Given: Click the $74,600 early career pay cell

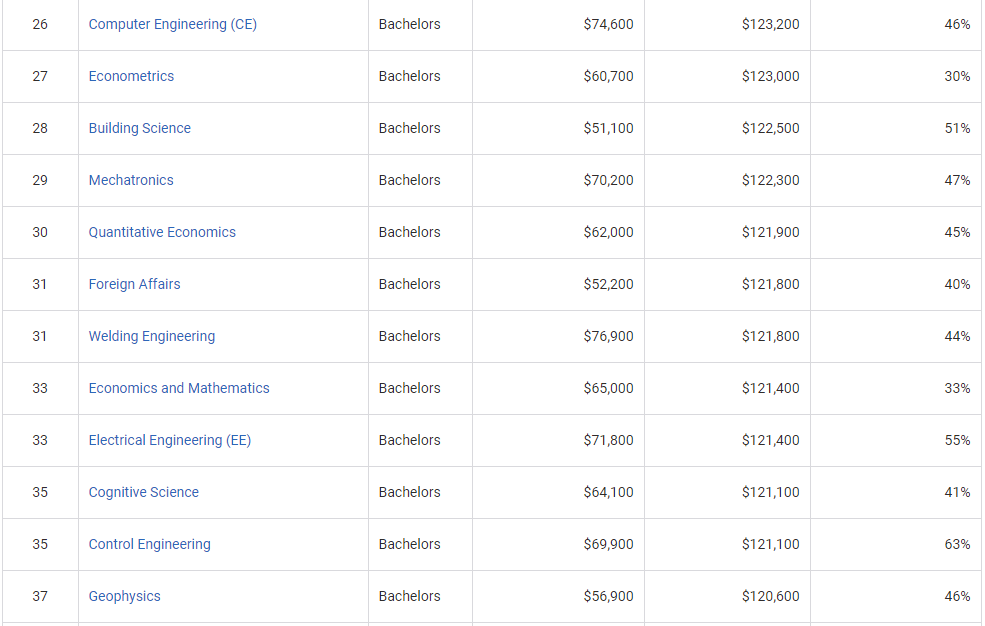Looking at the screenshot, I should click(x=608, y=24).
